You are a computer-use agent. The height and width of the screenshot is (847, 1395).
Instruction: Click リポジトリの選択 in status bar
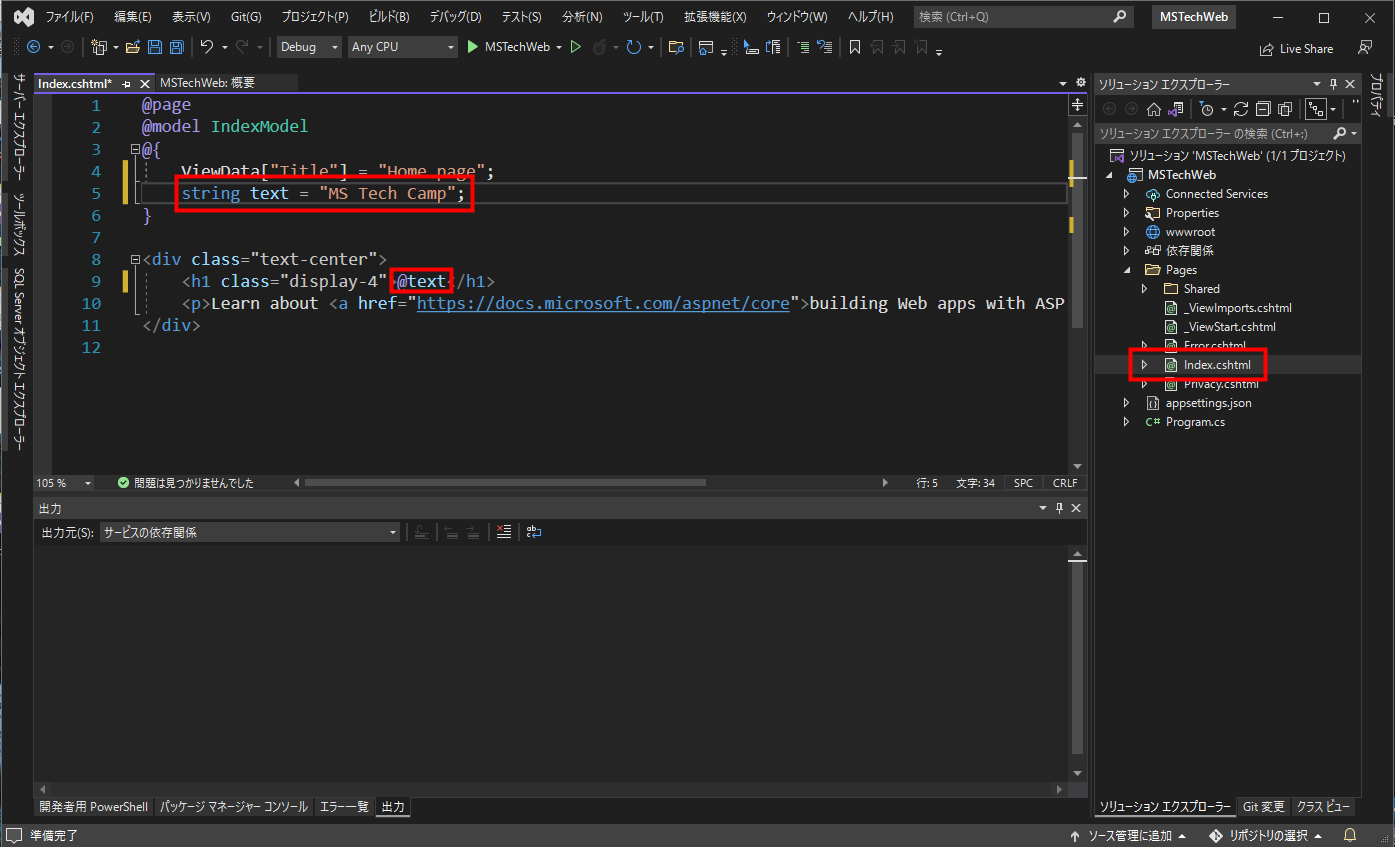1266,835
